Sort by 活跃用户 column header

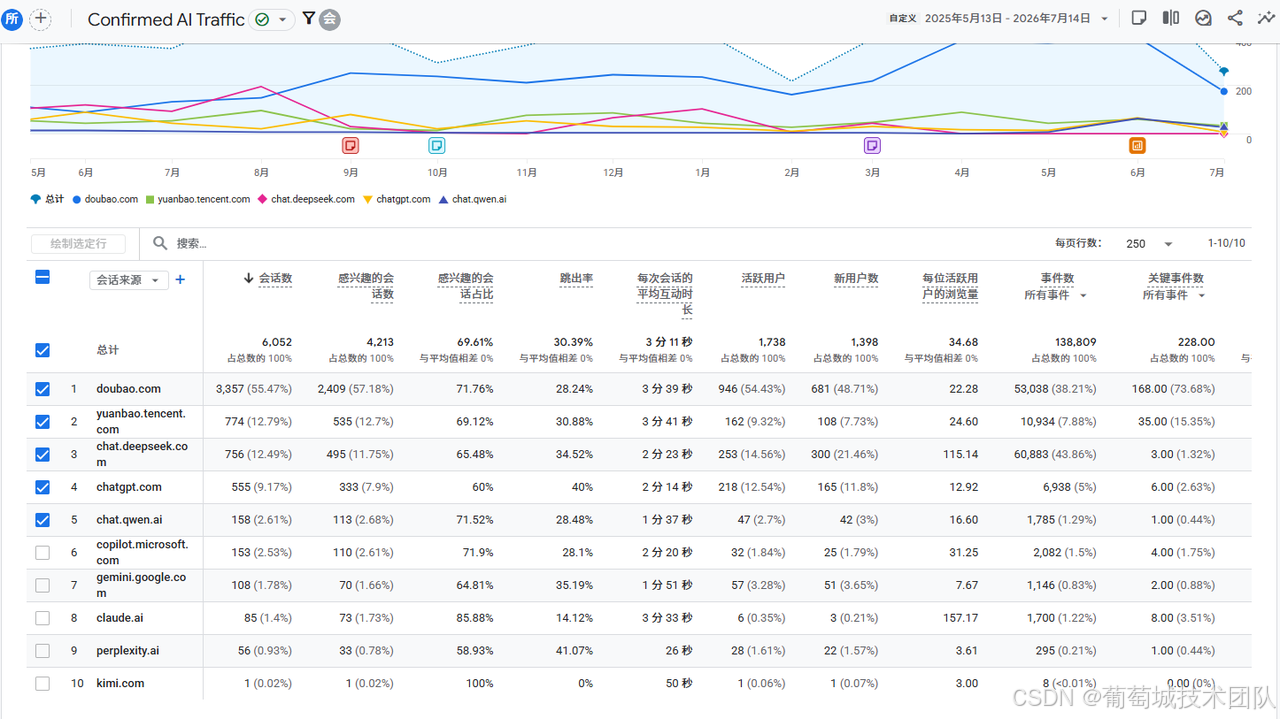(763, 278)
